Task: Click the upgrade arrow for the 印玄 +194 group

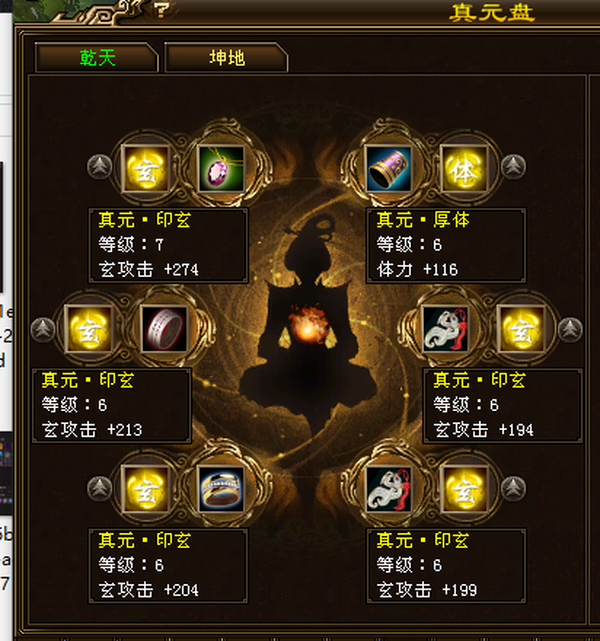Action: (570, 329)
